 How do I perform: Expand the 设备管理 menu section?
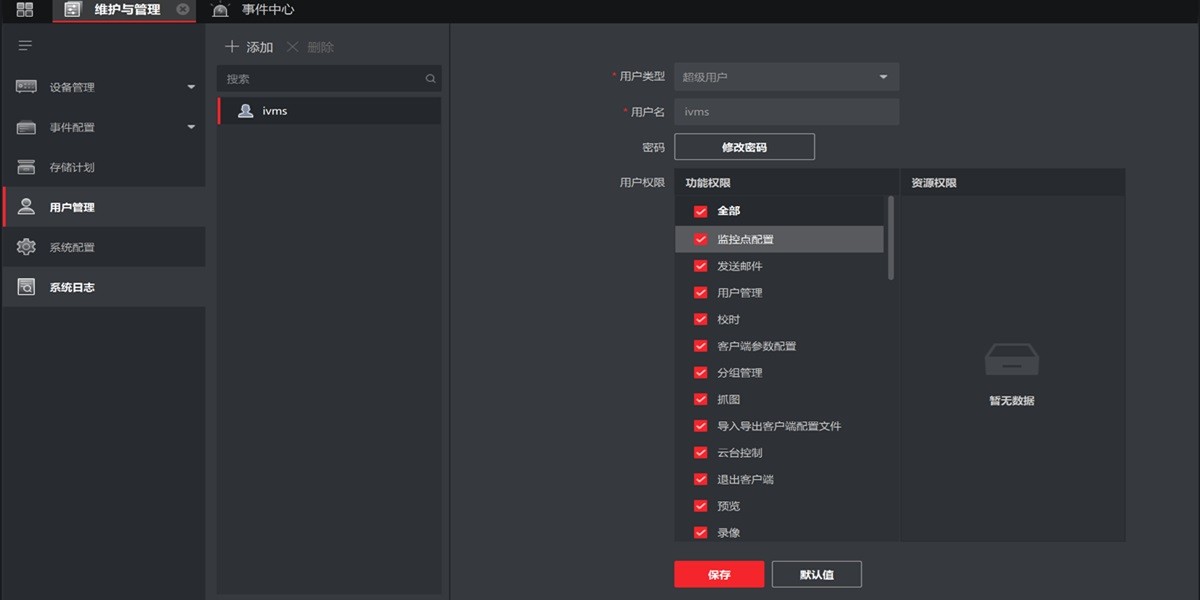coord(190,87)
